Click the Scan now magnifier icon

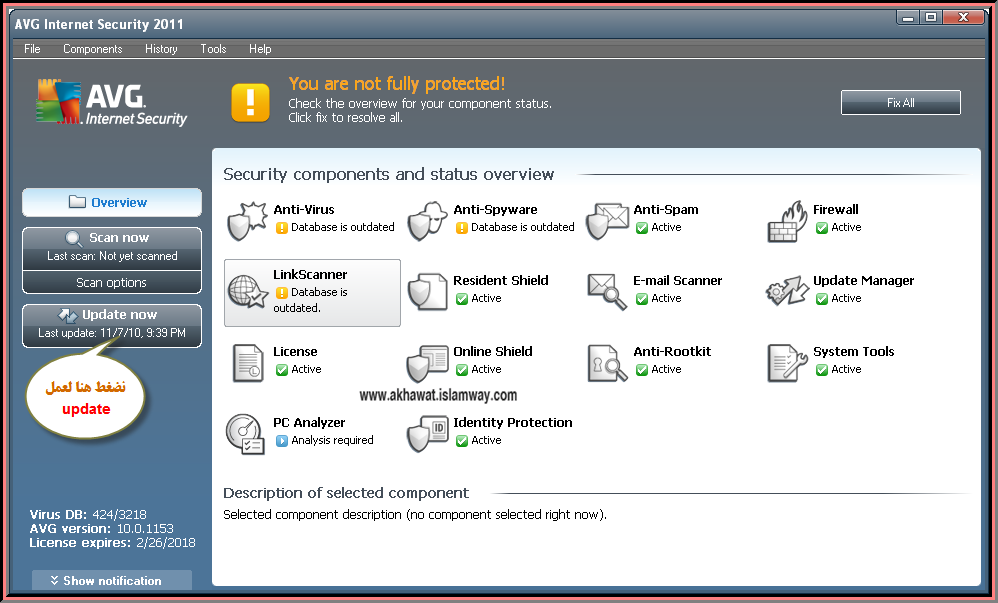click(74, 238)
